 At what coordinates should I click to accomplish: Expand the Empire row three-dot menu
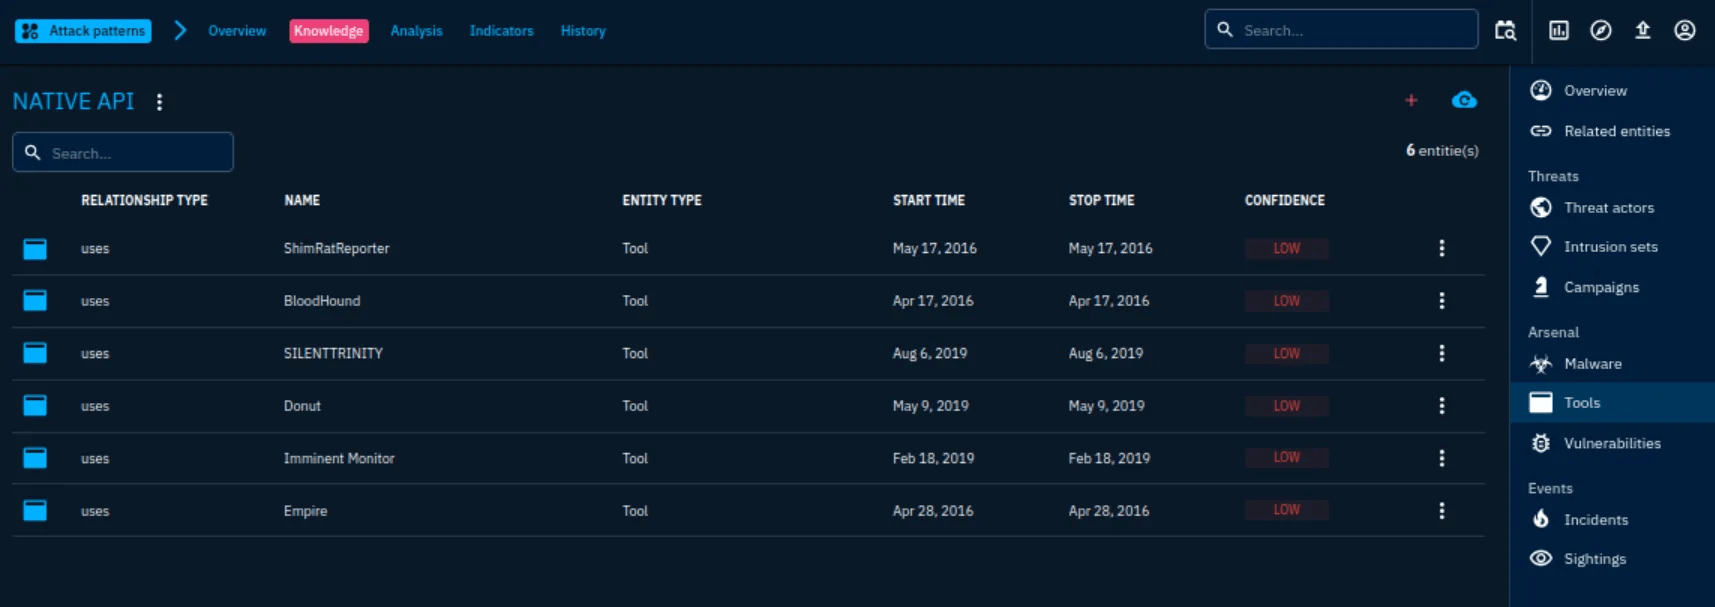pyautogui.click(x=1441, y=511)
